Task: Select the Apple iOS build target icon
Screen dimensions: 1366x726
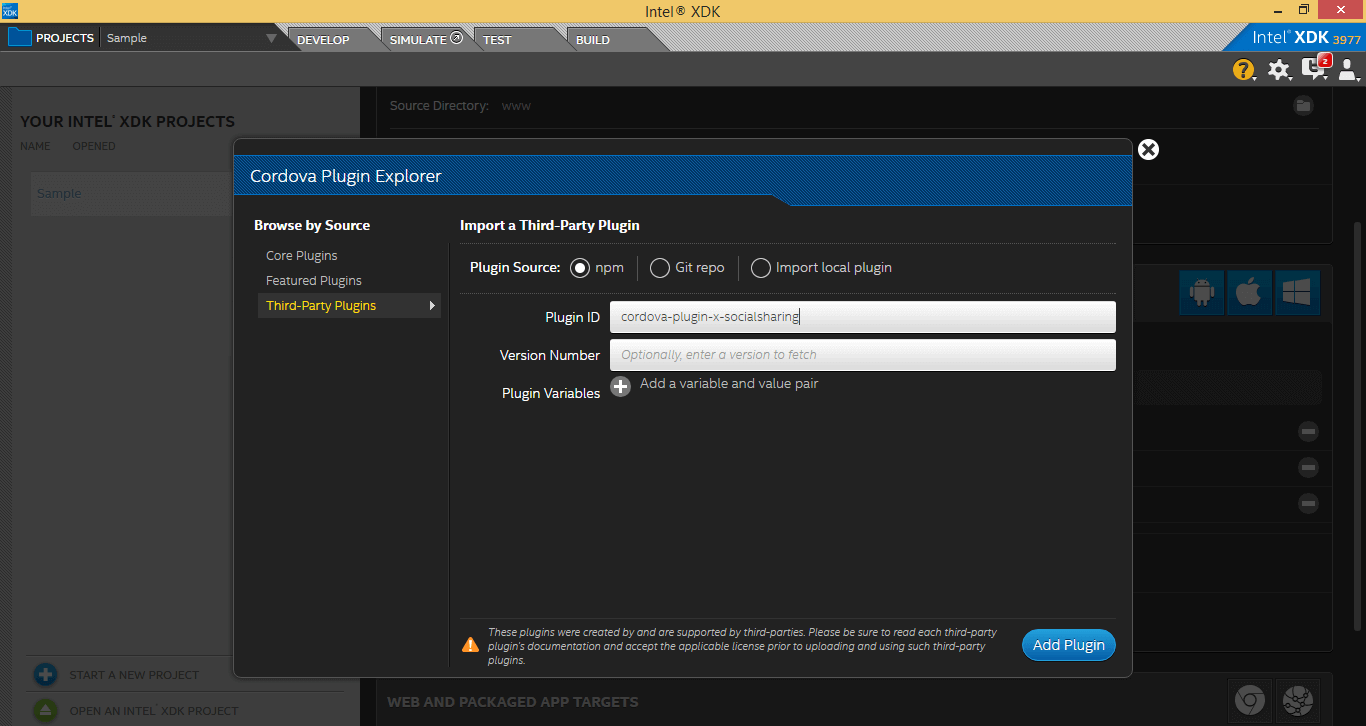Action: 1249,292
